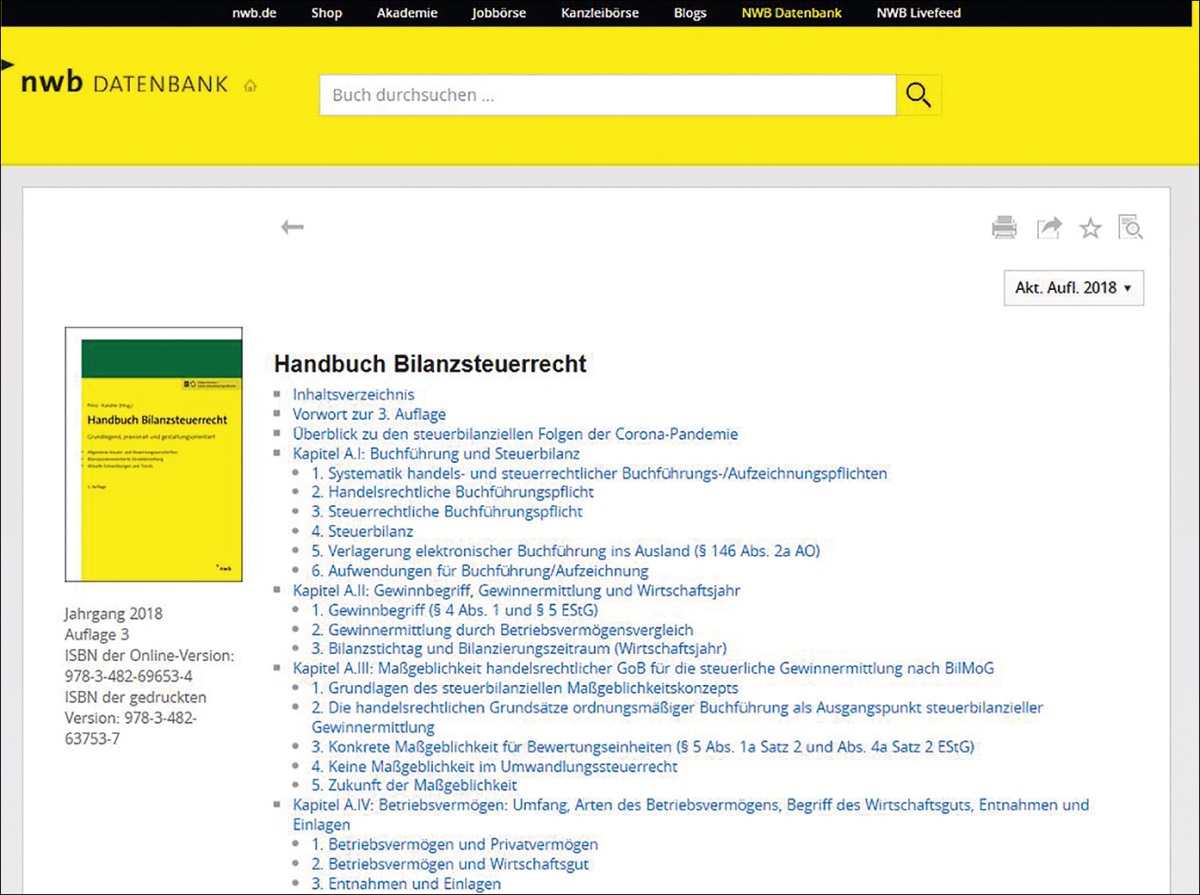Screen dimensions: 1200x895
Task: Open 5. Zukunft der Maßgeblichkeit section
Action: [414, 785]
